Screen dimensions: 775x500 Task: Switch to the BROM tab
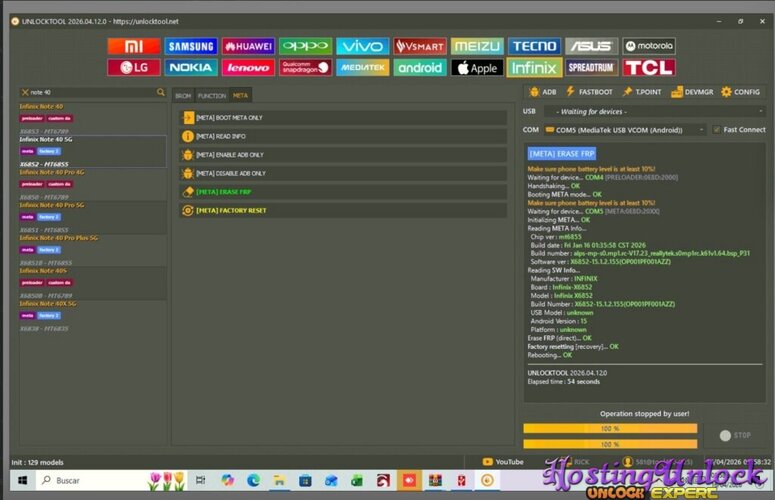point(183,96)
